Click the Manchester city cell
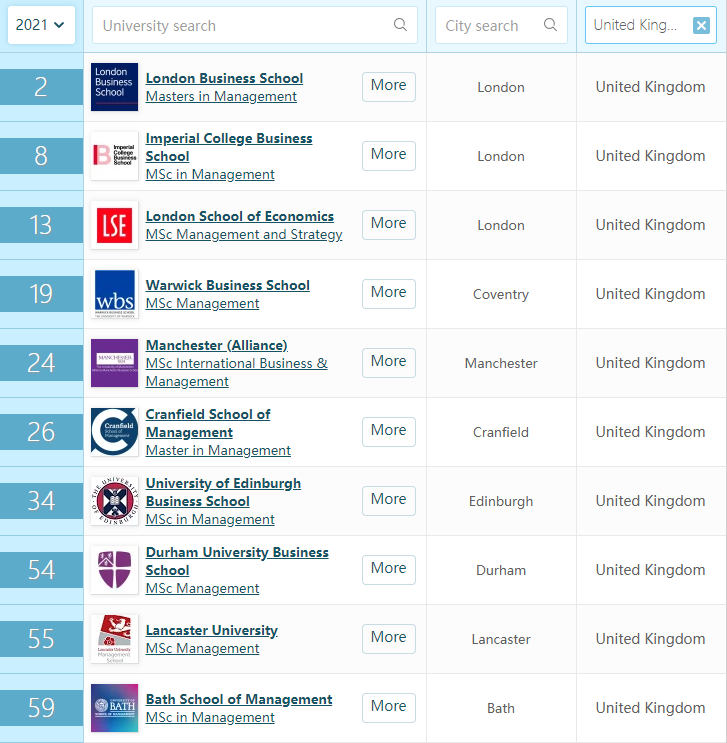Image resolution: width=727 pixels, height=743 pixels. (501, 363)
